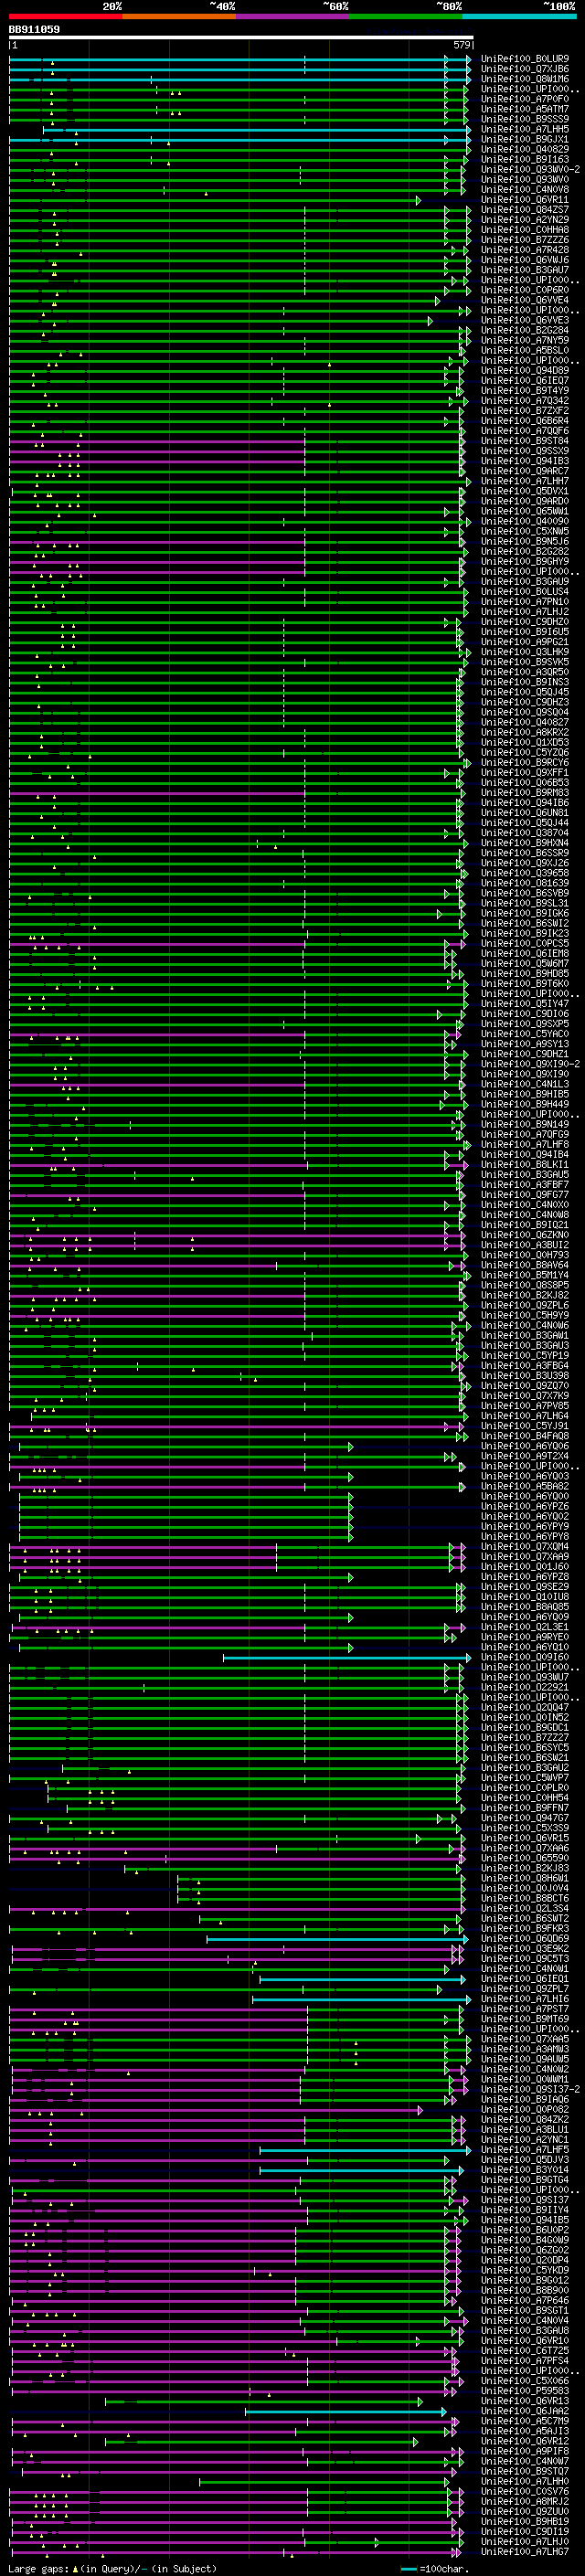Image resolution: width=585 pixels, height=2576 pixels.
Task: Select hit label UniRef100_A9PIF8
Action: coord(524,2451)
